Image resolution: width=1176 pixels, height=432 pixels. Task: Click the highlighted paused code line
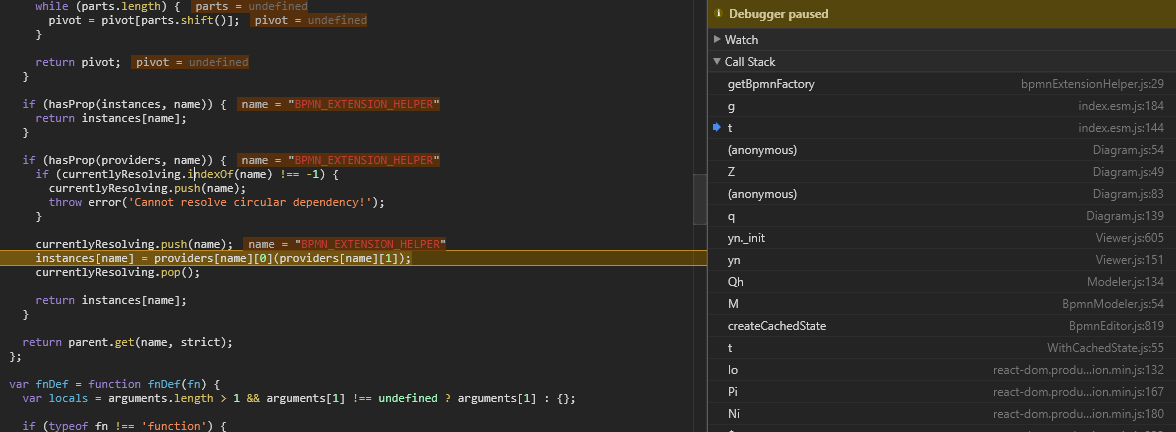(353, 258)
